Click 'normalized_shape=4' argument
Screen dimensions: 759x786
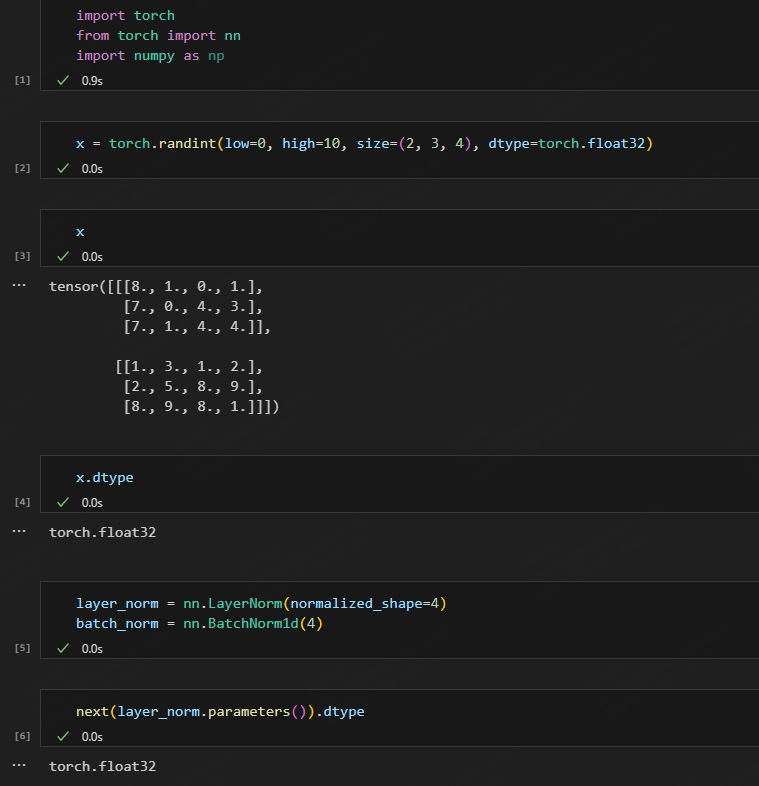pyautogui.click(x=364, y=604)
